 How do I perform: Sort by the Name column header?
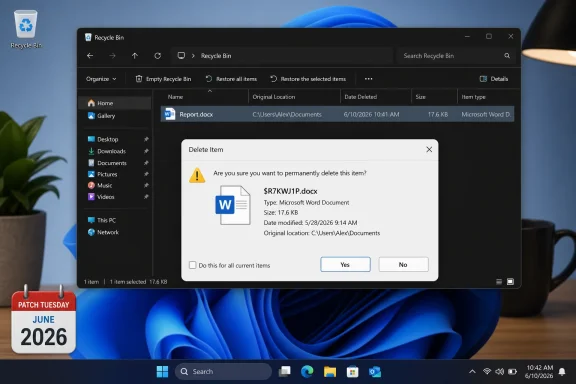tap(175, 97)
